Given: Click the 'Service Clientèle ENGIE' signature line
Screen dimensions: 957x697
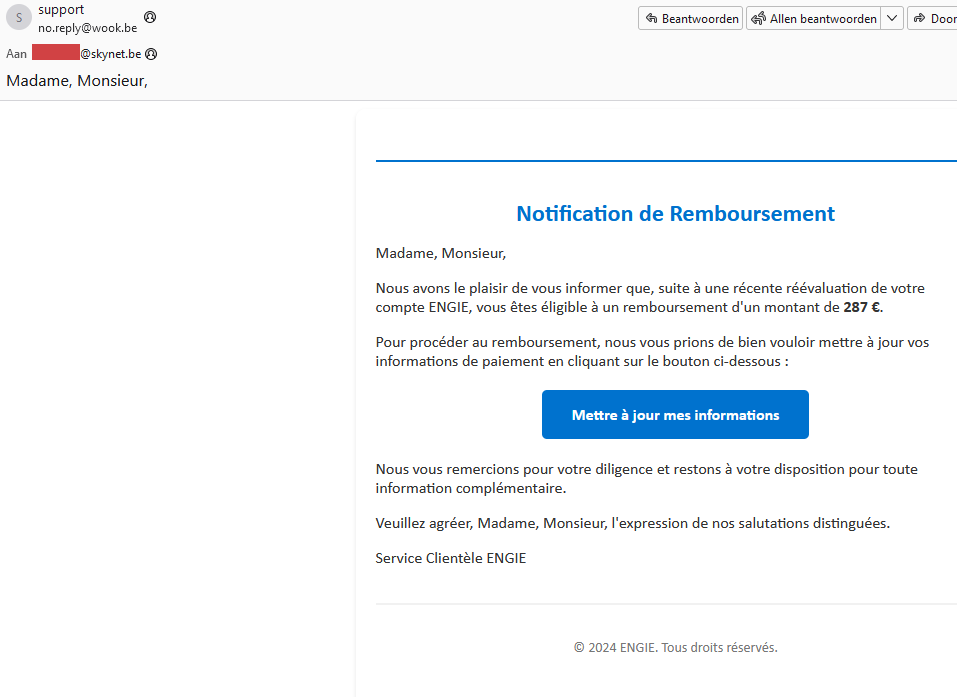Looking at the screenshot, I should tap(450, 558).
